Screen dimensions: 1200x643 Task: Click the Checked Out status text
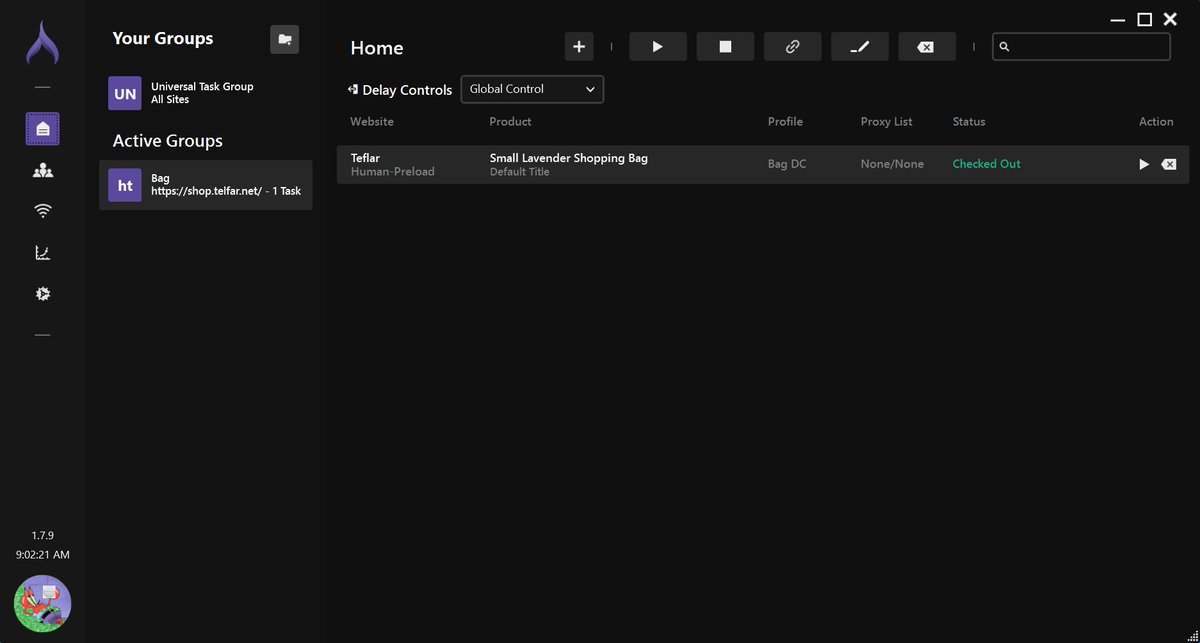point(986,164)
